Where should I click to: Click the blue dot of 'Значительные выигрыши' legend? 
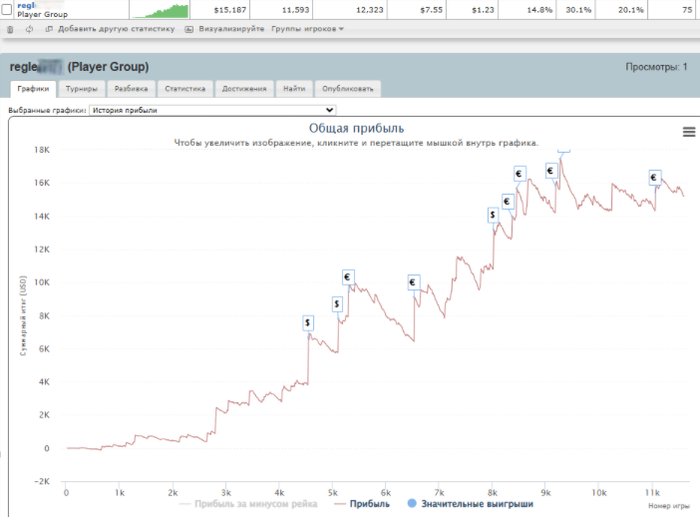pos(412,503)
